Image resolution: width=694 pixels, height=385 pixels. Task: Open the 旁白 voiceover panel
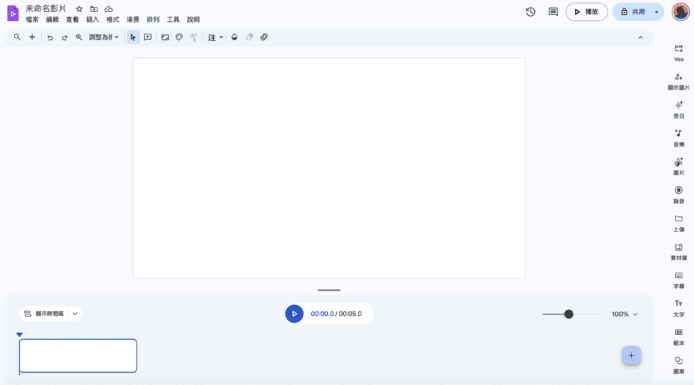pos(679,109)
